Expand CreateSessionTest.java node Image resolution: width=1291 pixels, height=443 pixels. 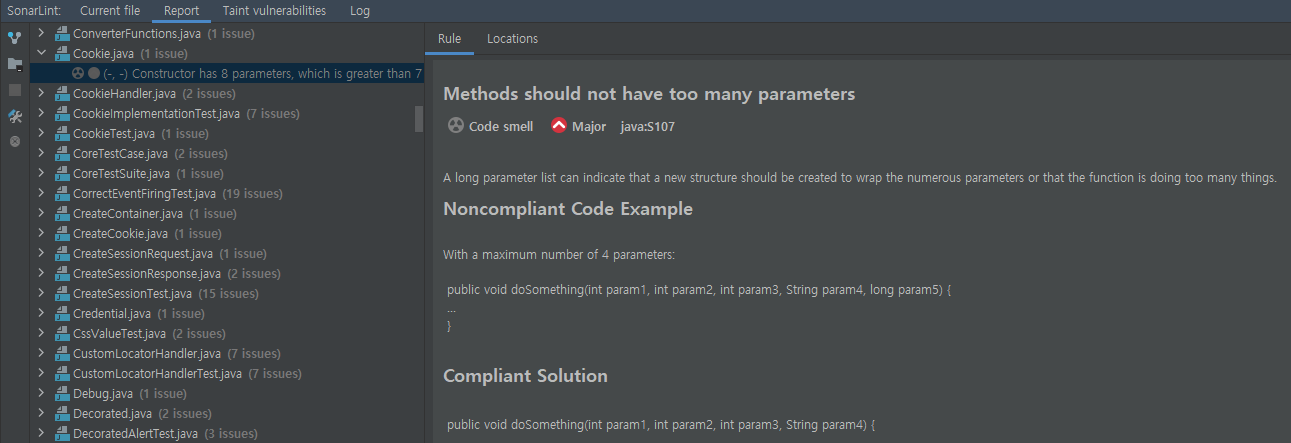[x=41, y=293]
